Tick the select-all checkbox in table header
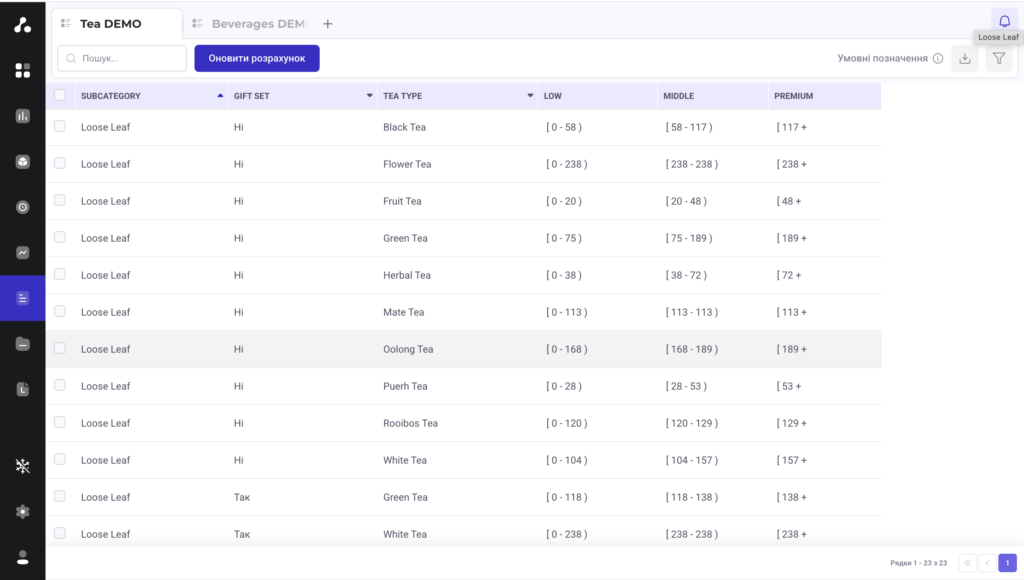Image resolution: width=1024 pixels, height=580 pixels. click(60, 95)
